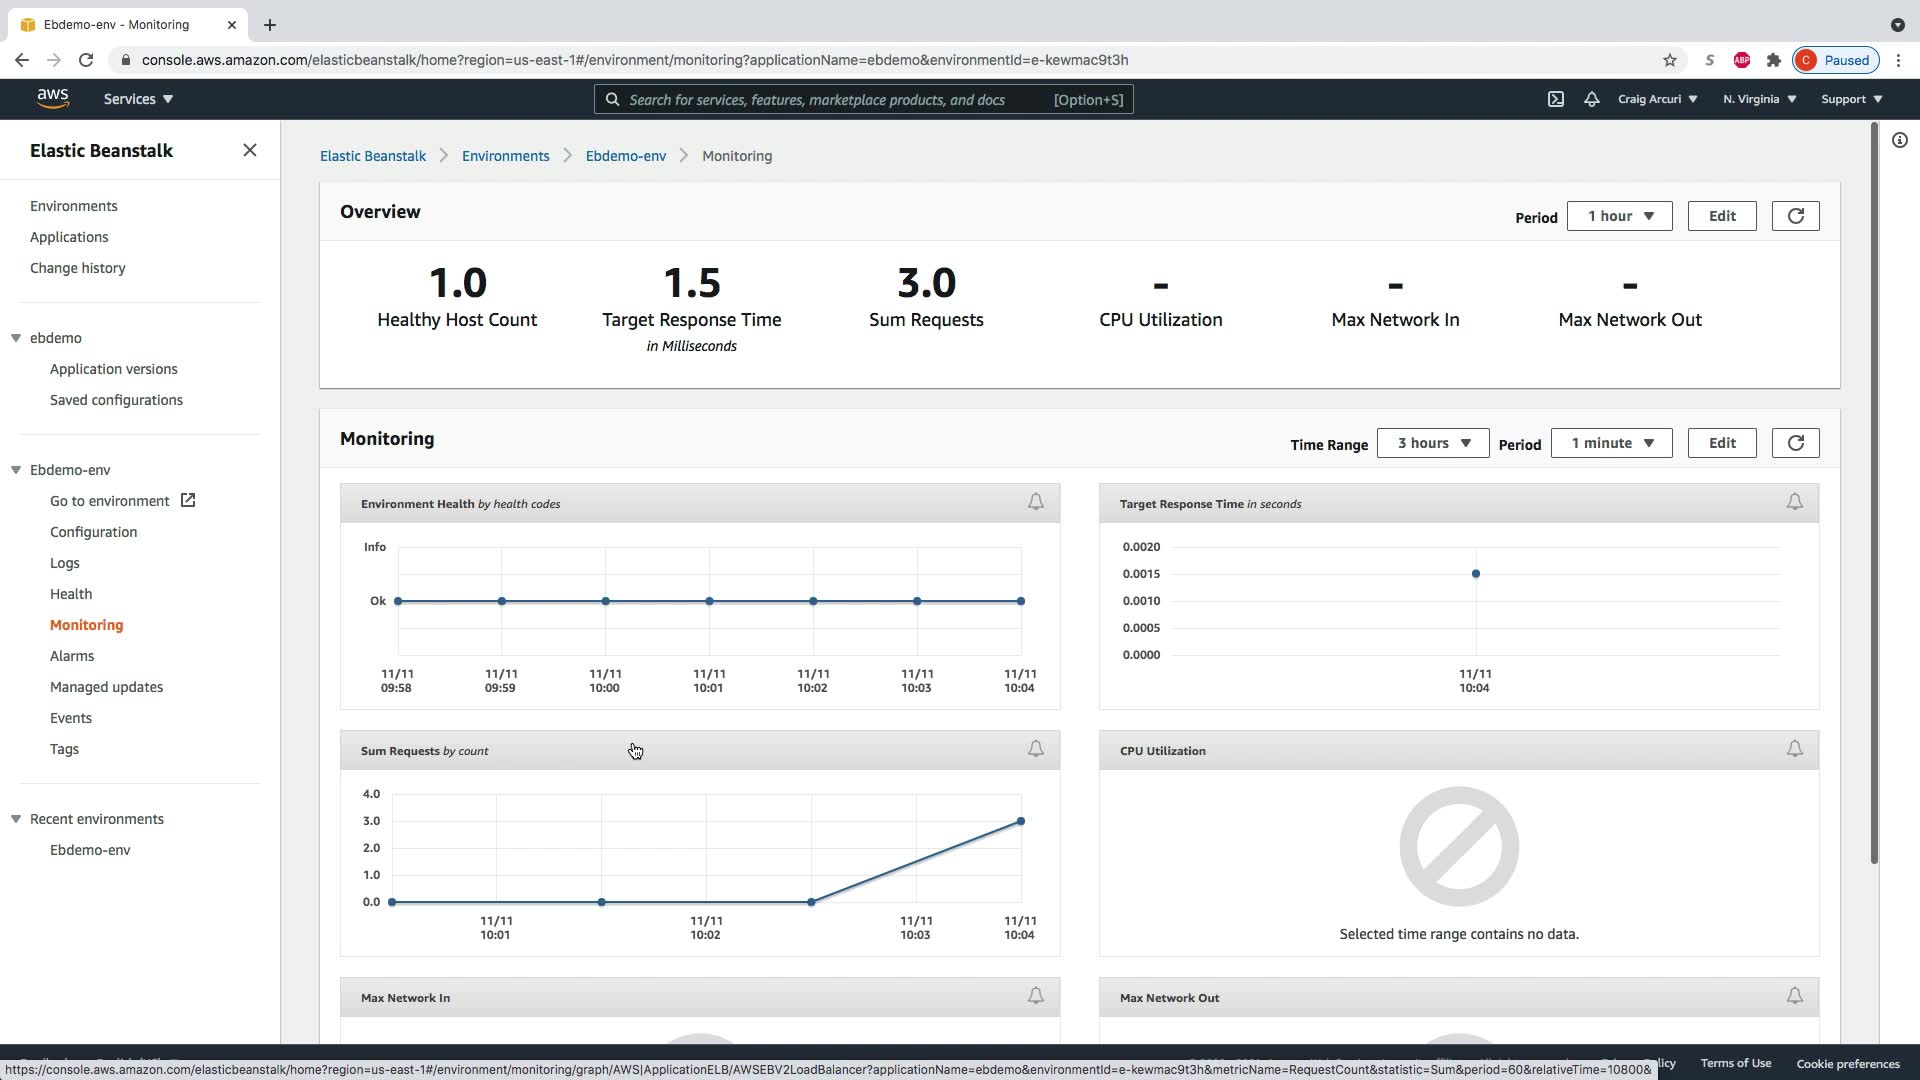Collapse the ebdemo sidebar section
1920x1080 pixels.
tap(16, 338)
